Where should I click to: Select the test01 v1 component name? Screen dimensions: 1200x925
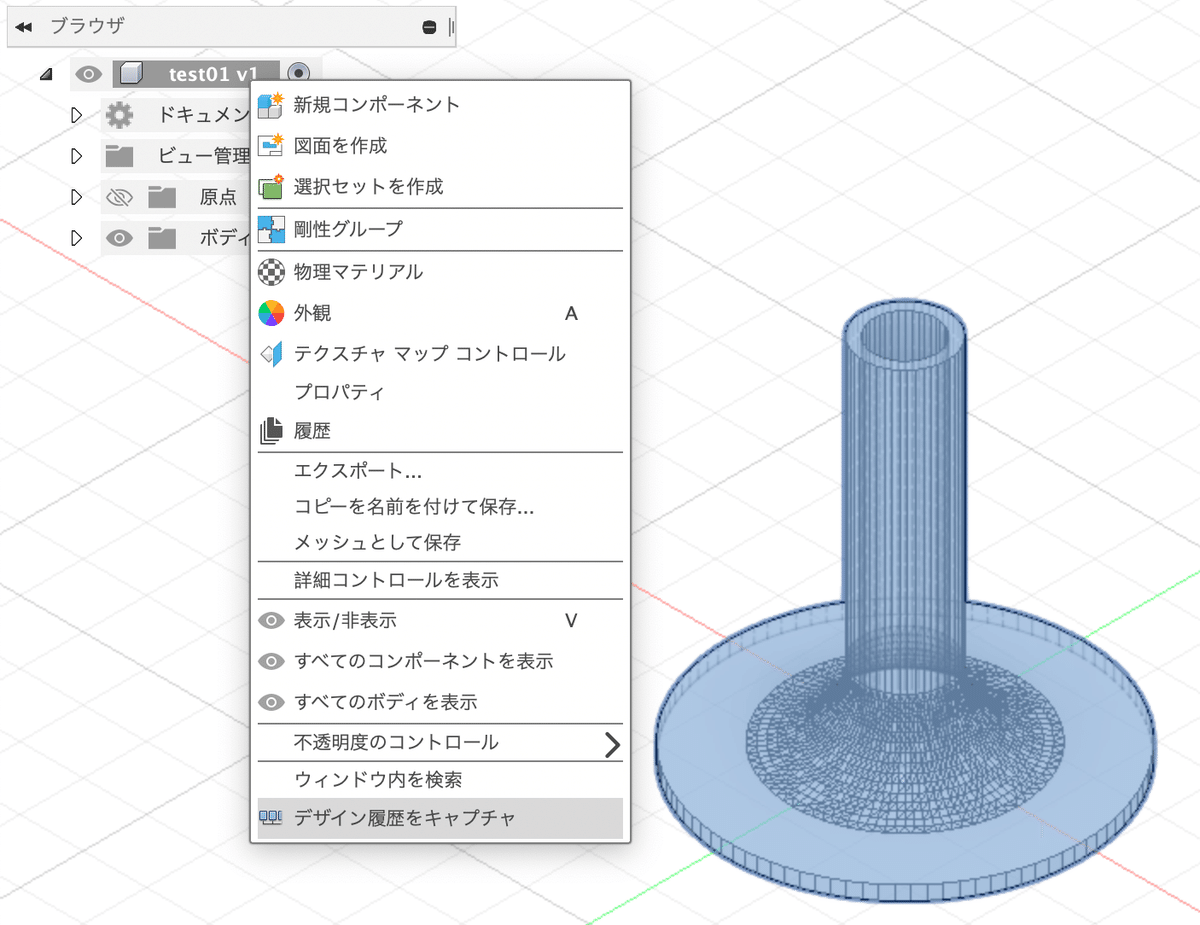213,74
